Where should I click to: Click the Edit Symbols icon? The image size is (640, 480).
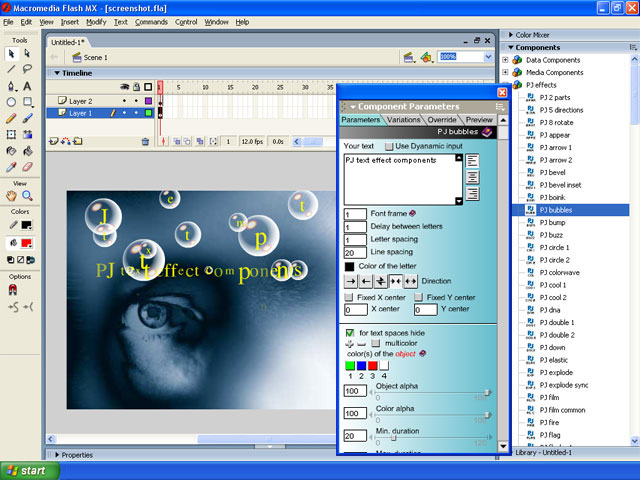tap(426, 58)
